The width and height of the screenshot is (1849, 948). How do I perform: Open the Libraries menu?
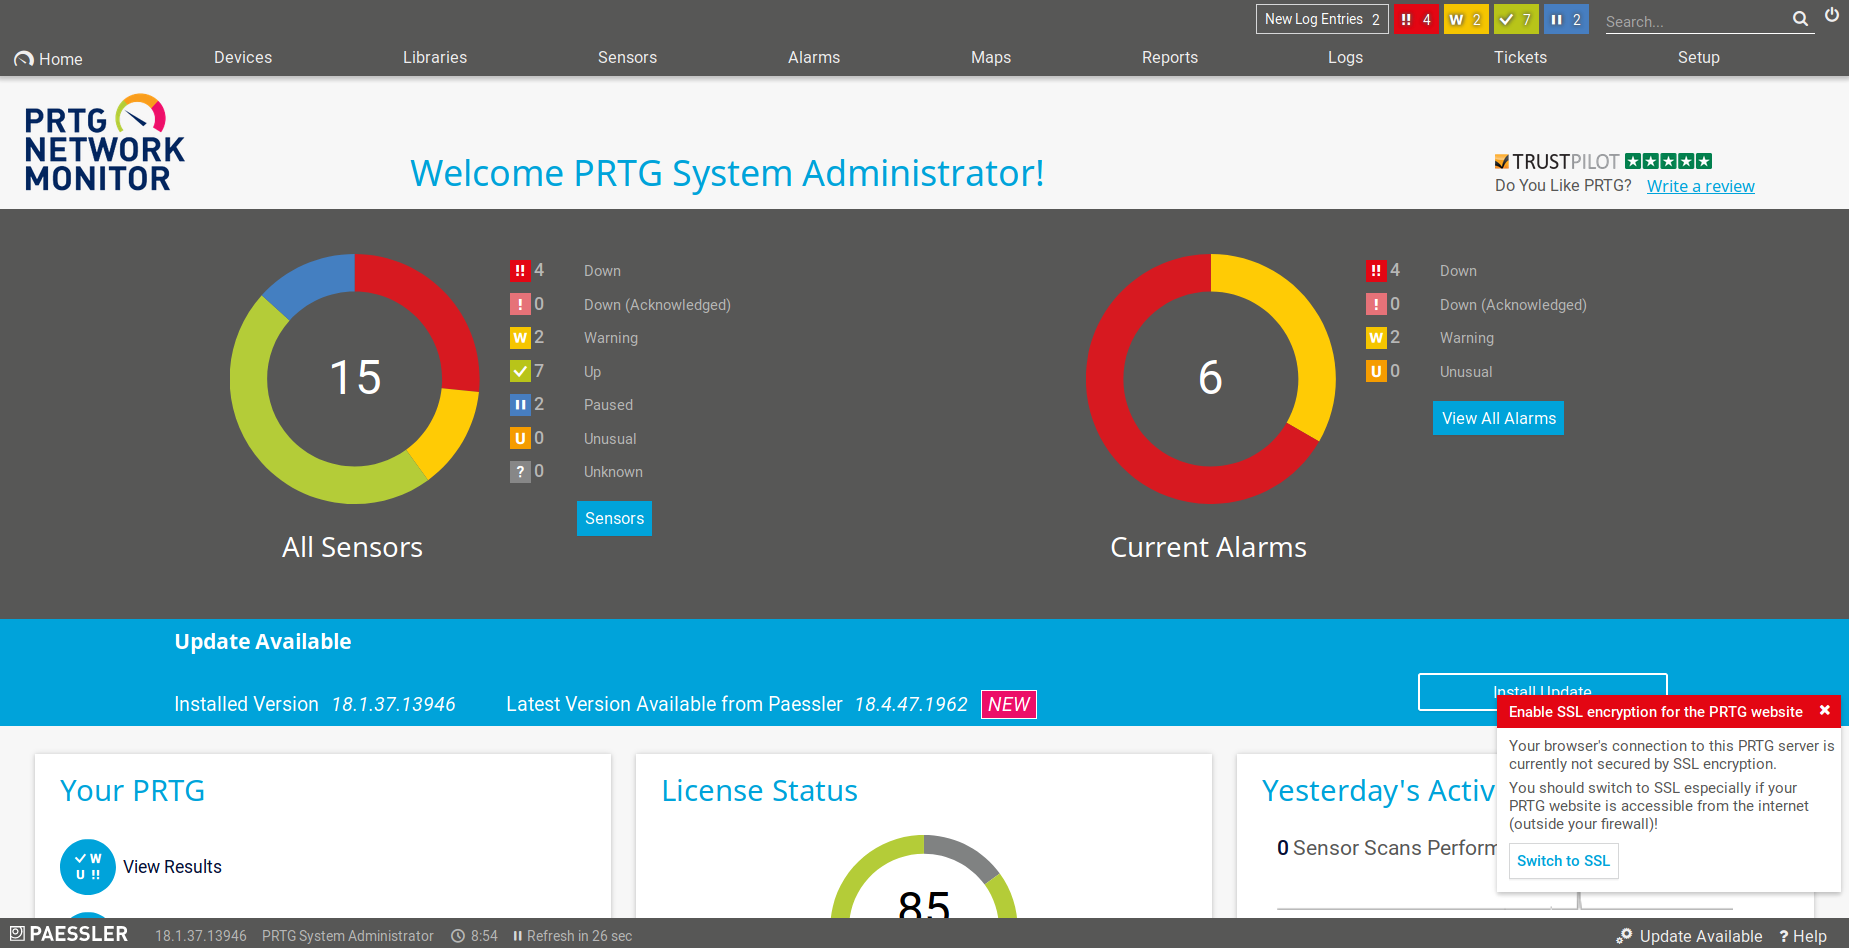(x=435, y=58)
